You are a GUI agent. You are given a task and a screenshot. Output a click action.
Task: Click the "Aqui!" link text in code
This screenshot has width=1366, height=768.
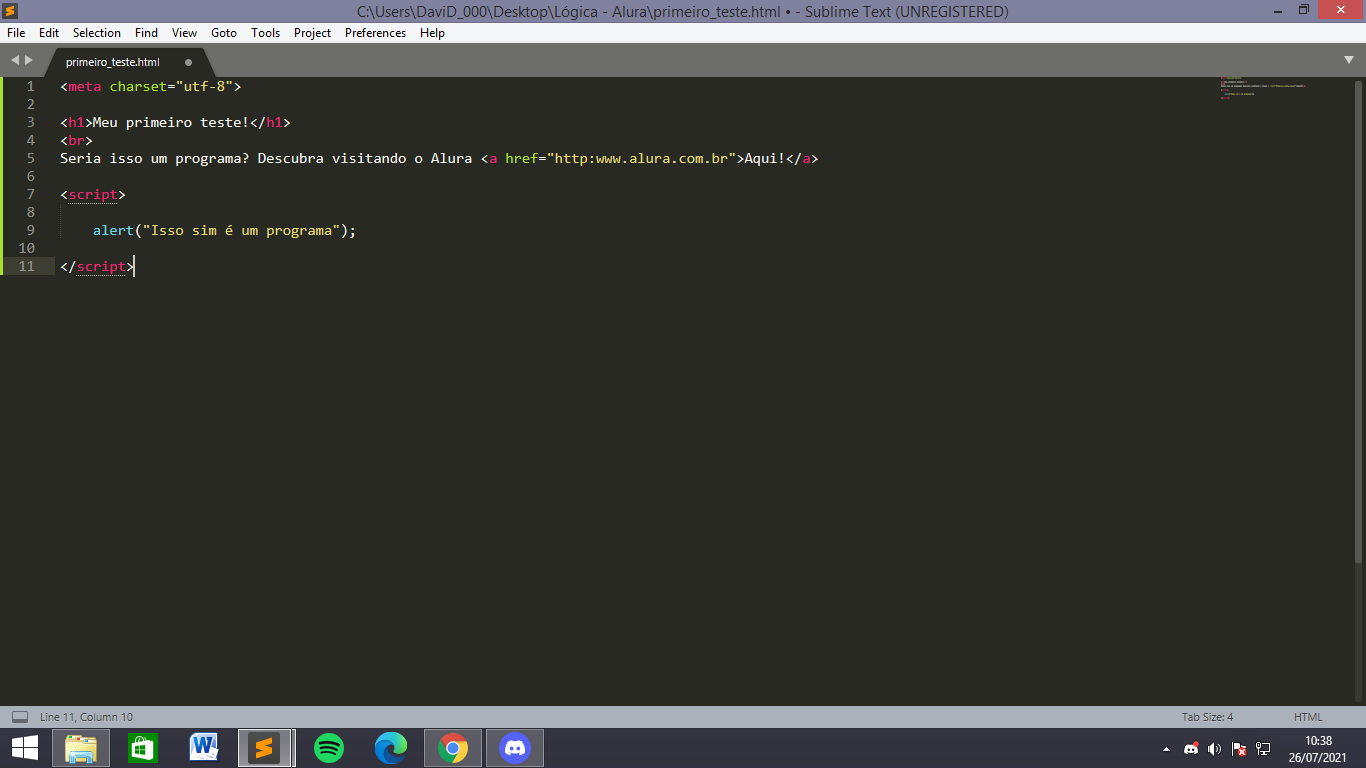[765, 158]
